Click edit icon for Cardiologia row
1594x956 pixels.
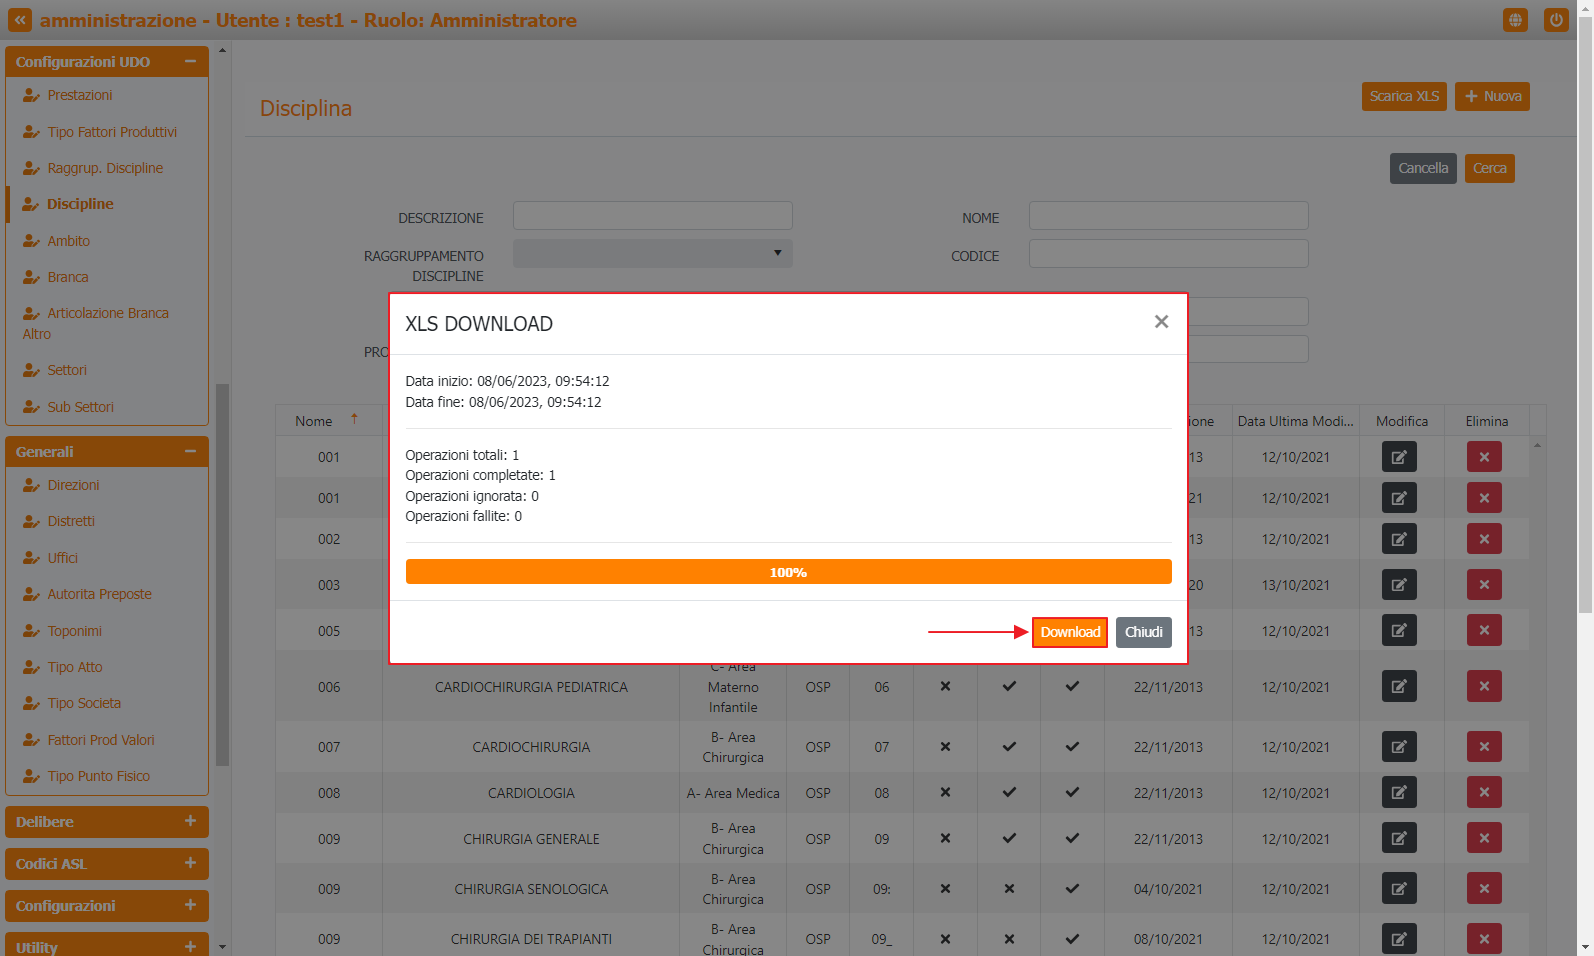pyautogui.click(x=1398, y=793)
